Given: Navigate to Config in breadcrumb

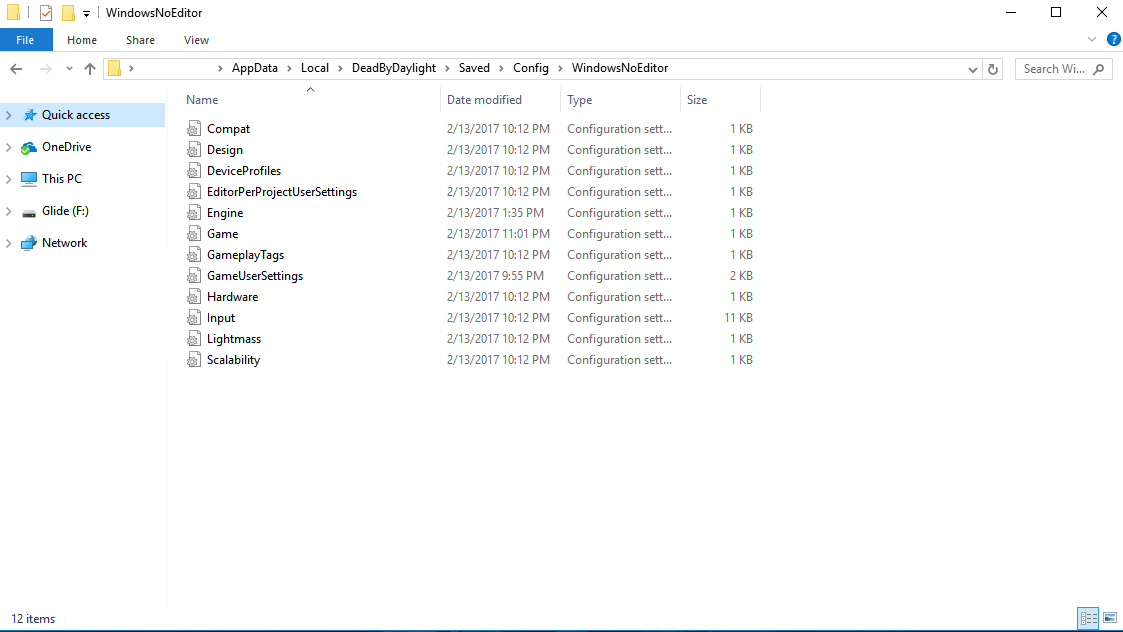Looking at the screenshot, I should click(531, 68).
